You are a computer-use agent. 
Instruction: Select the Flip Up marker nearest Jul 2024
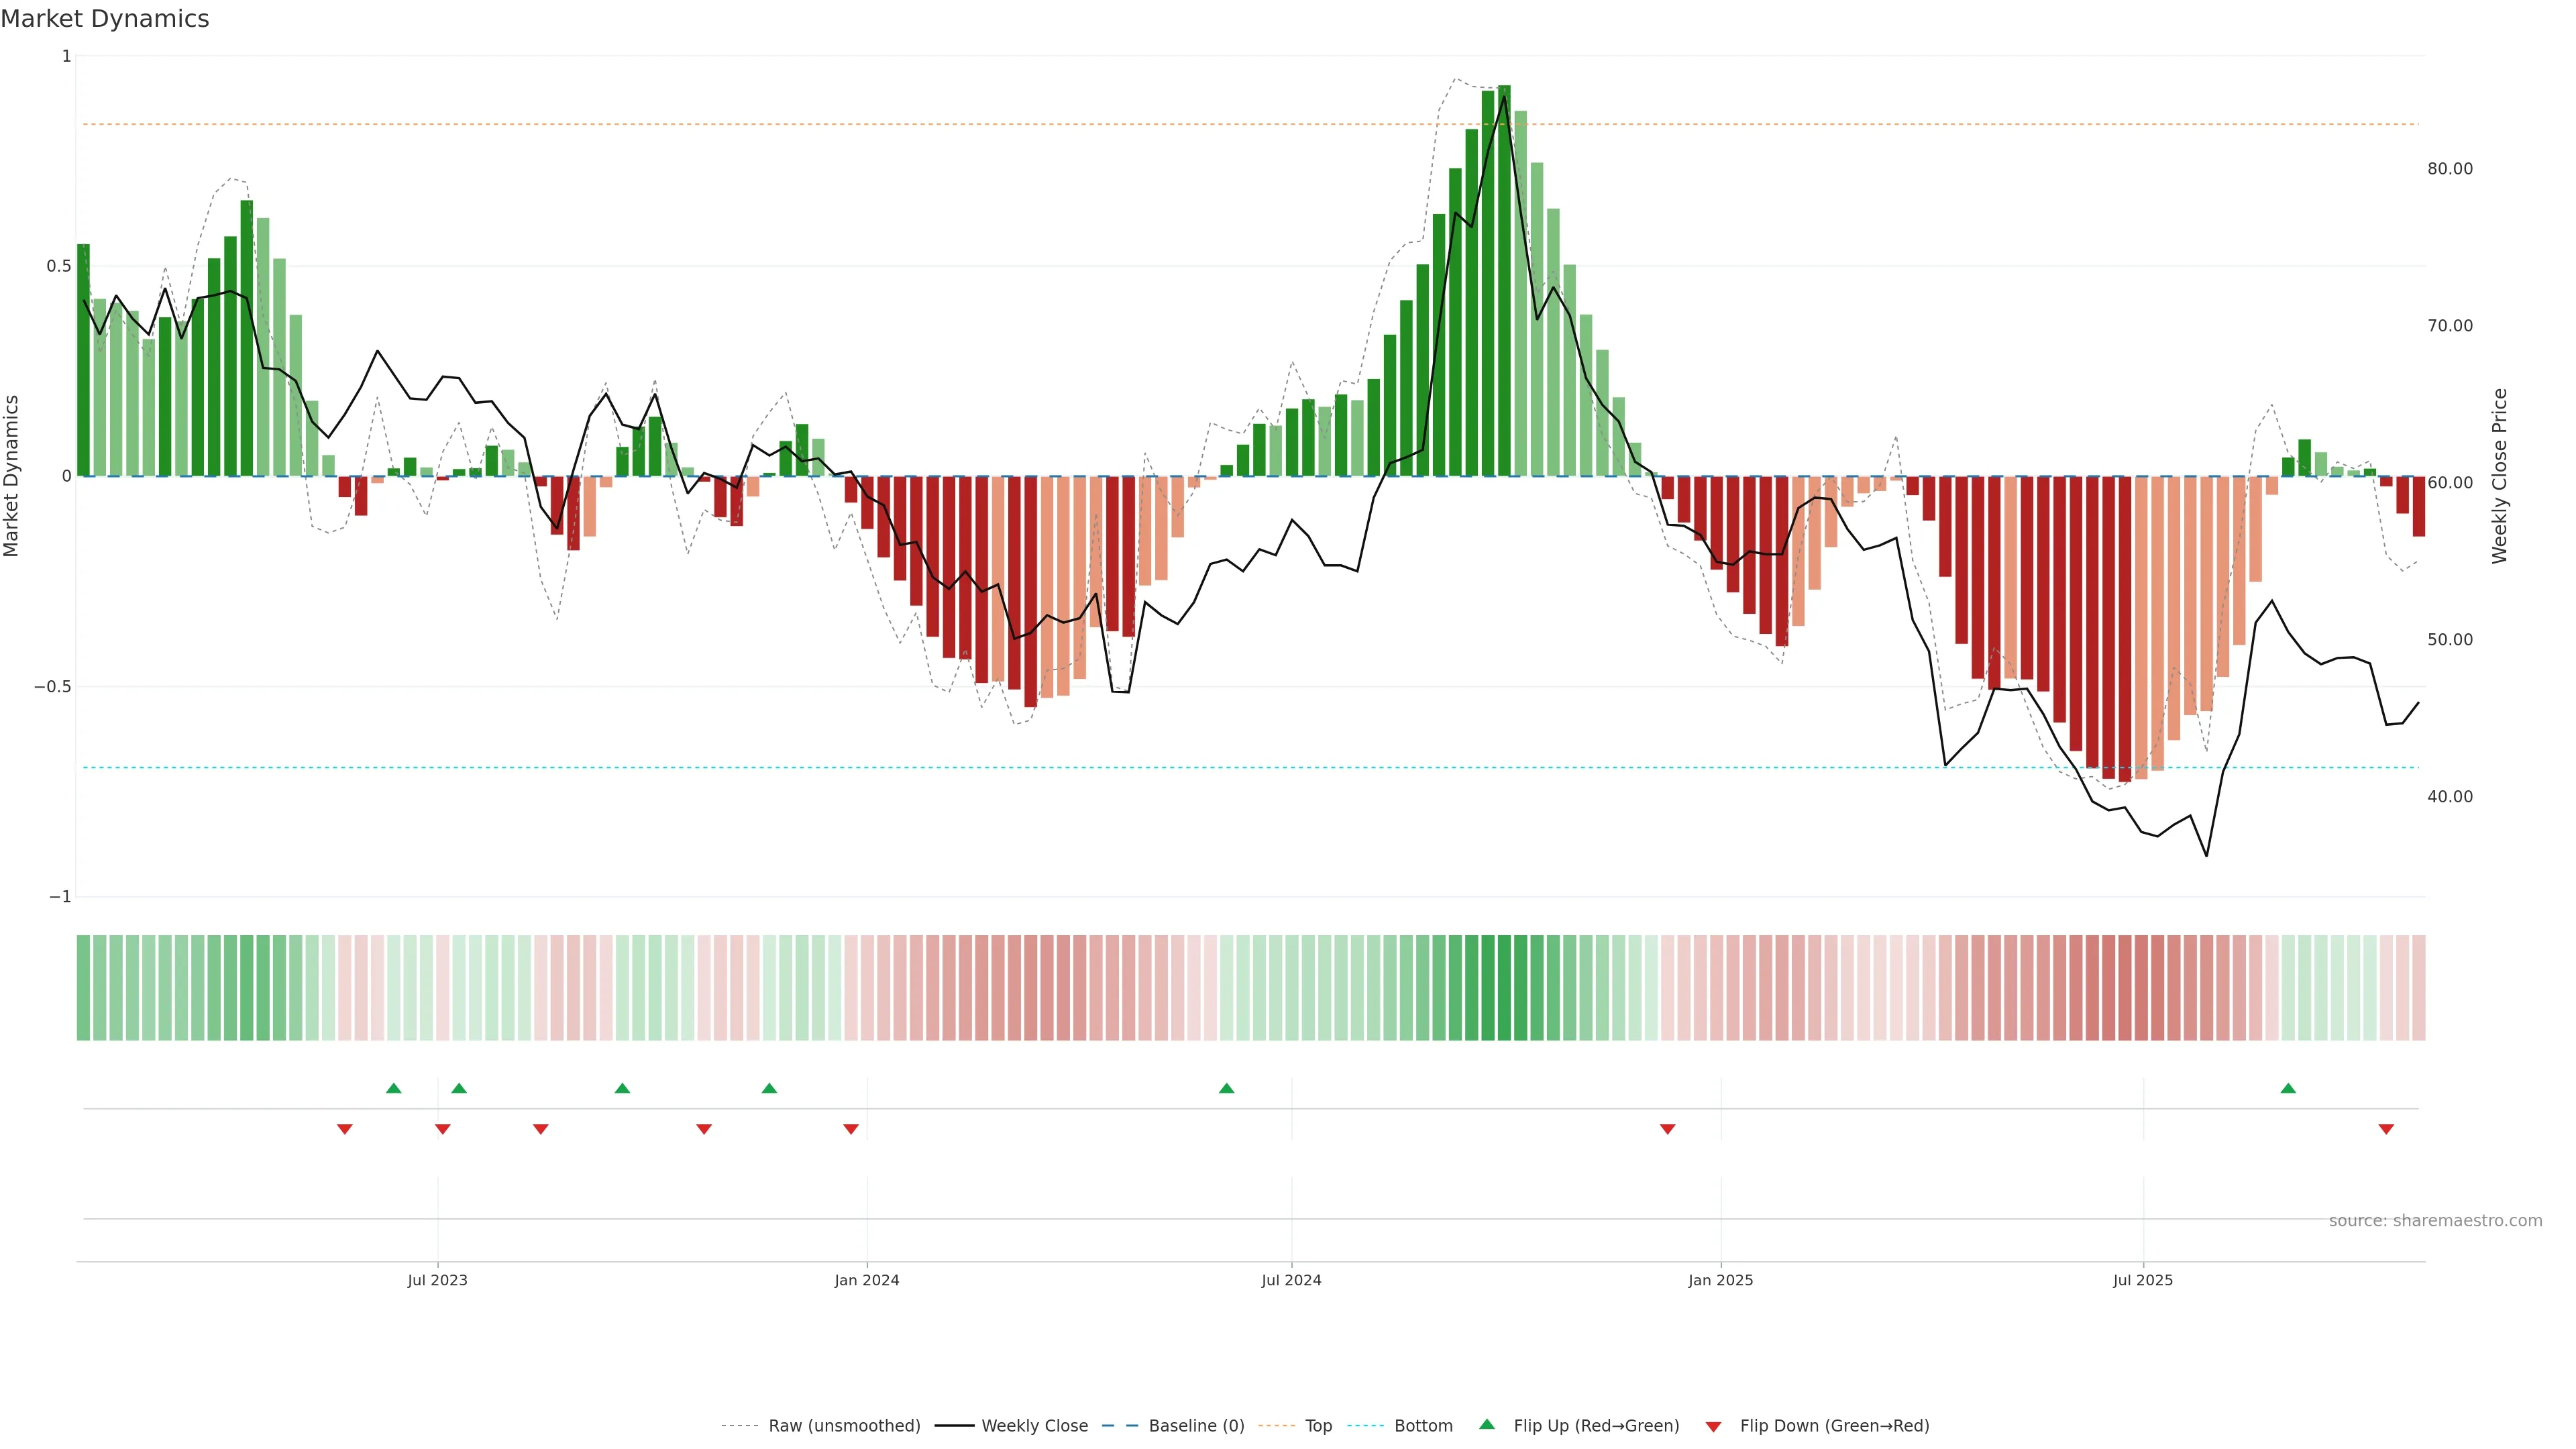click(1227, 1088)
